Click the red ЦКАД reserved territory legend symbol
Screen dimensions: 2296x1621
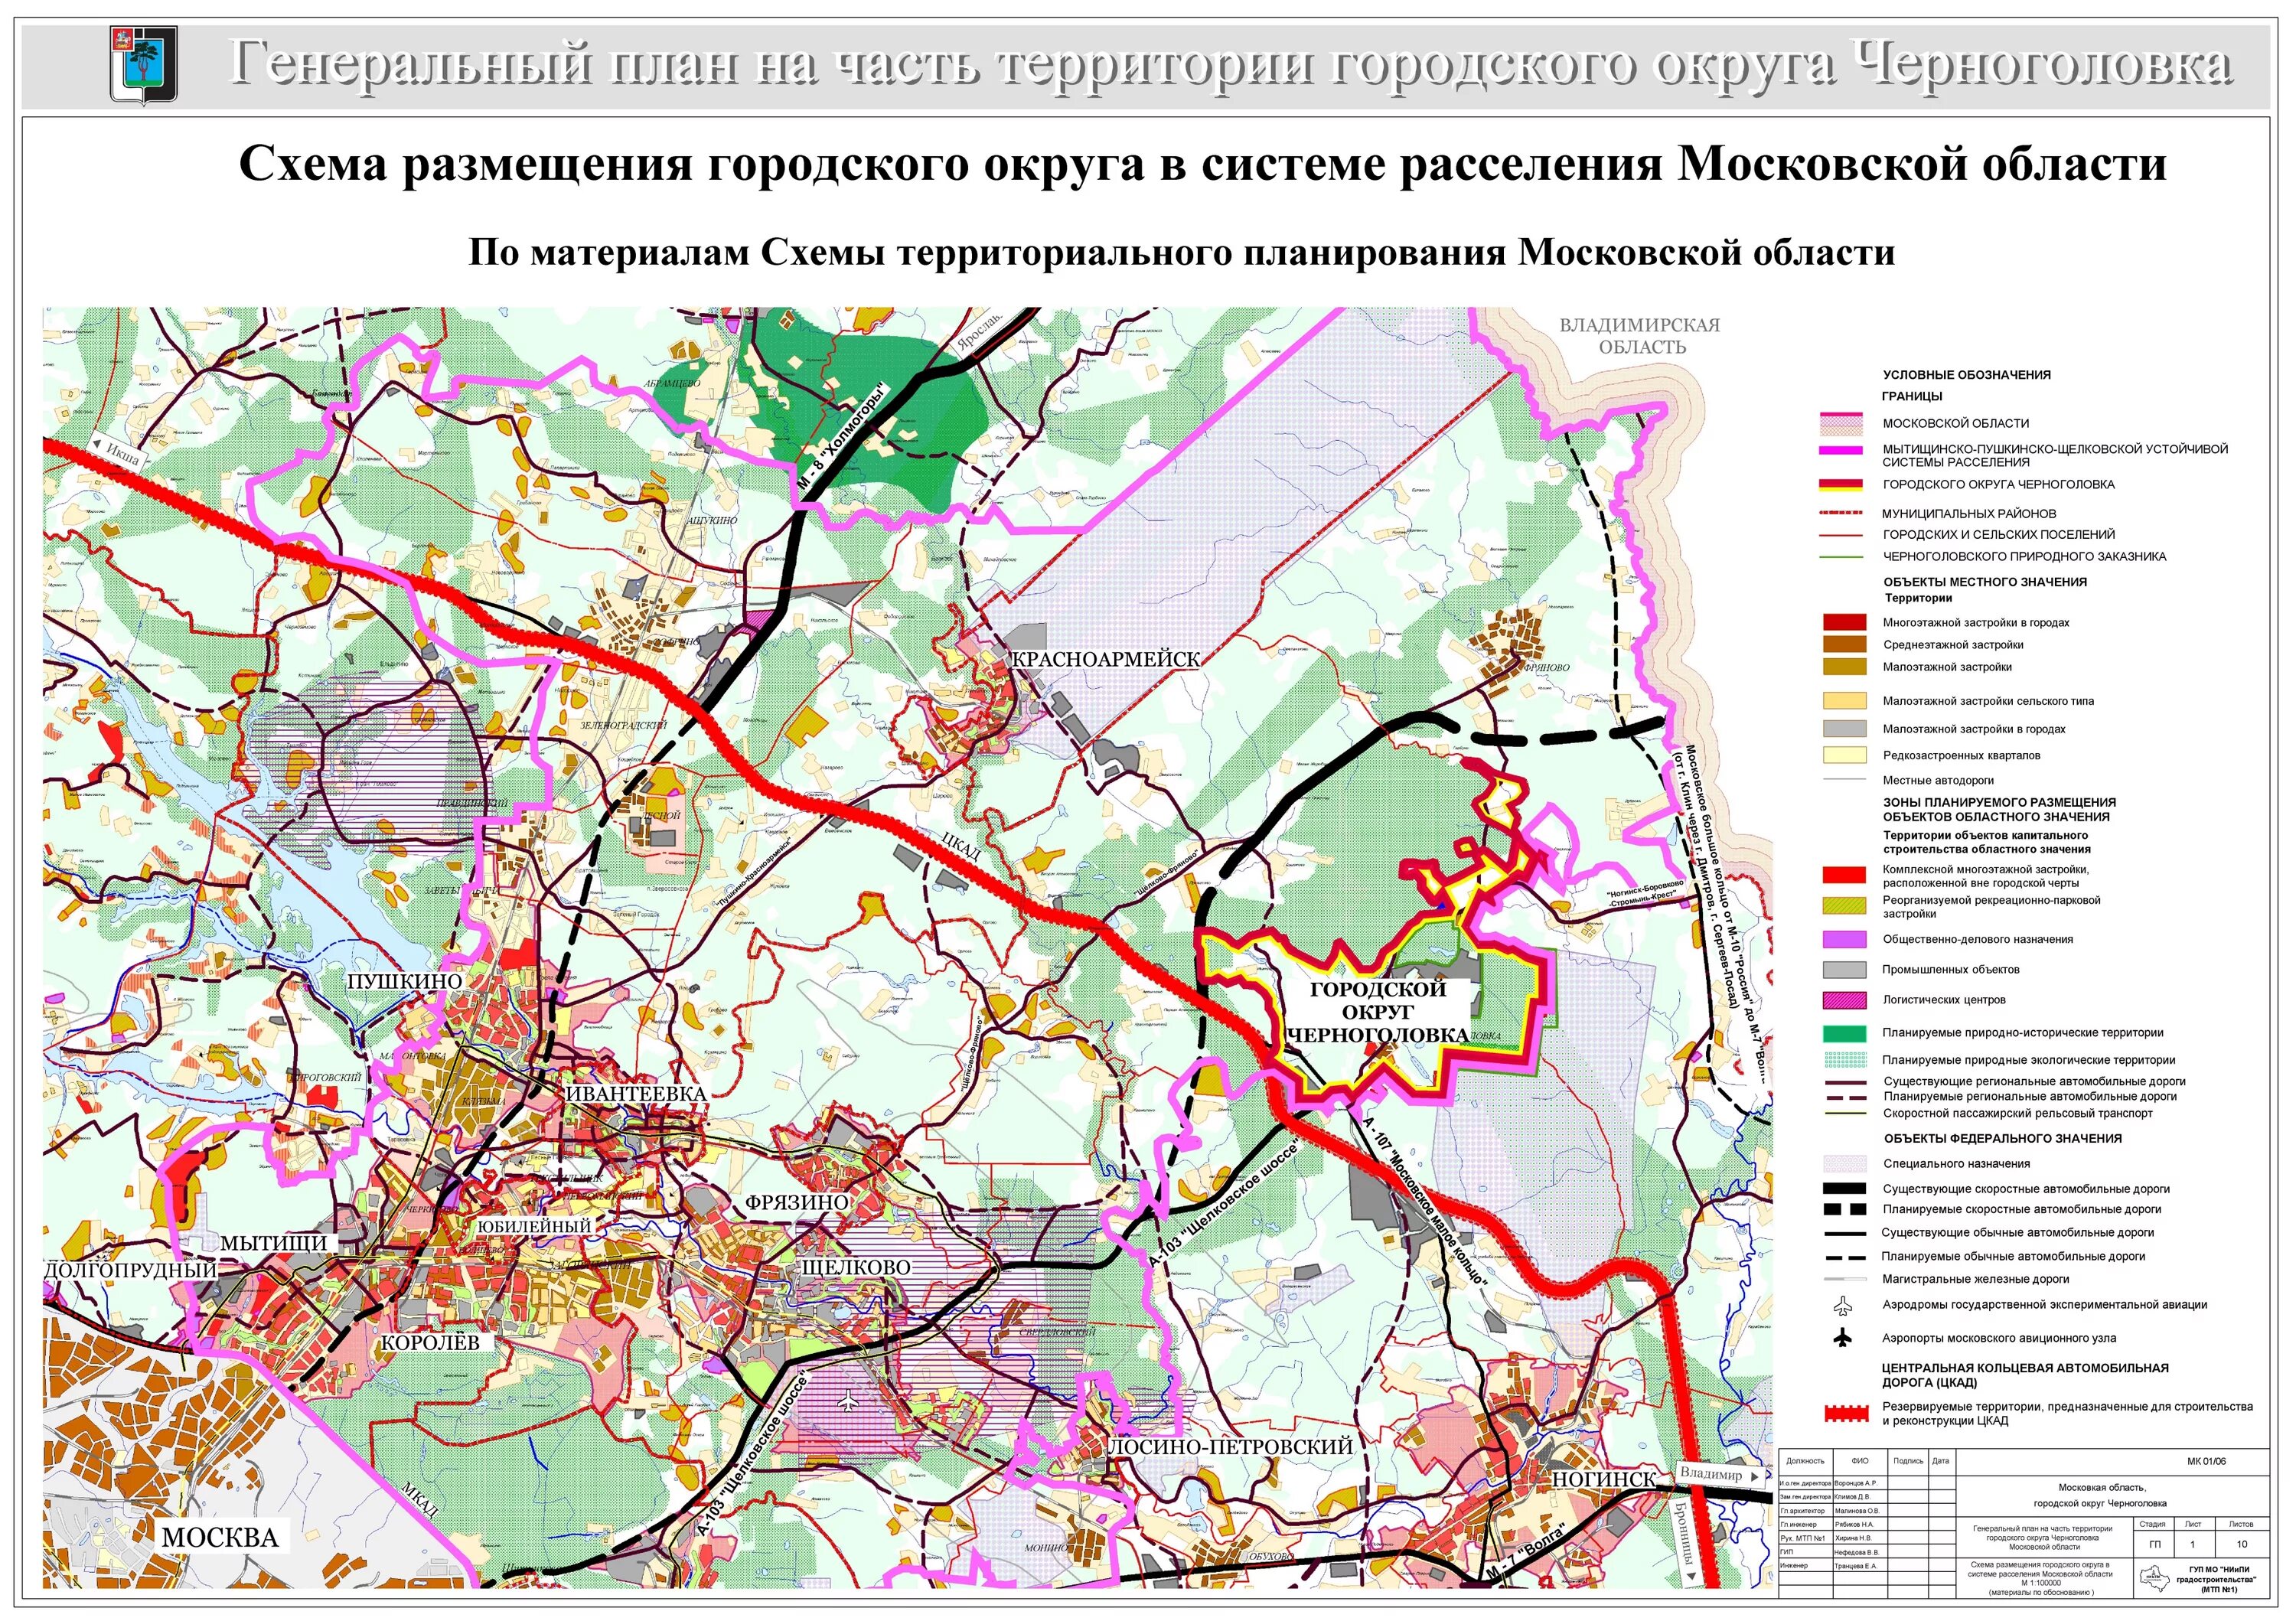pos(1846,1413)
